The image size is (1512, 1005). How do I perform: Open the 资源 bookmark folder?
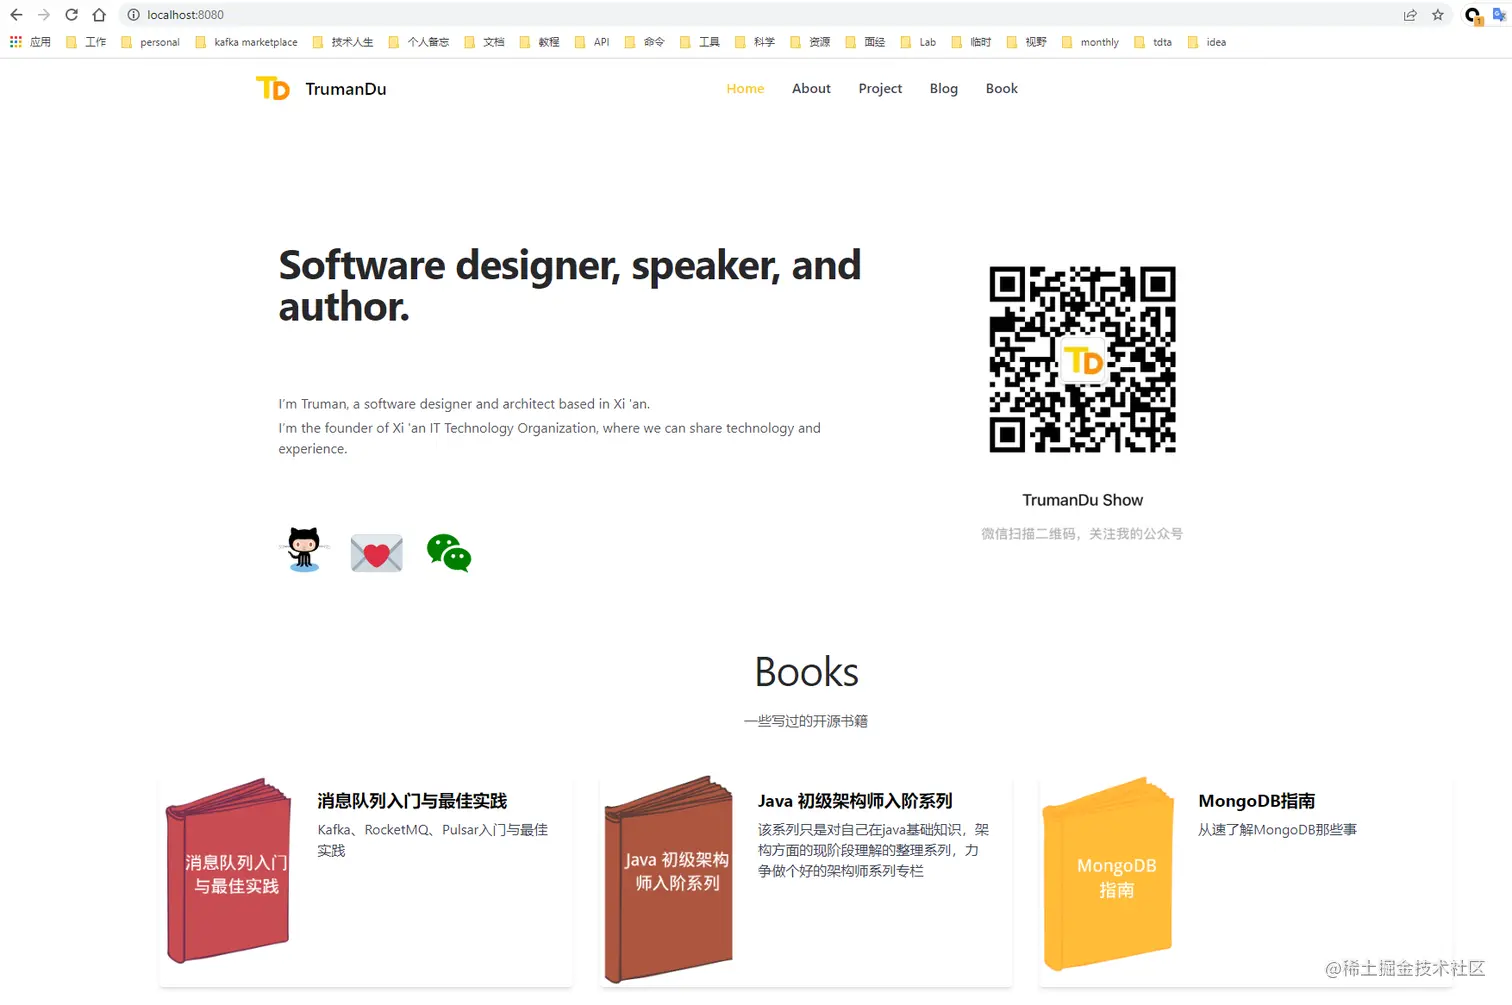click(810, 42)
